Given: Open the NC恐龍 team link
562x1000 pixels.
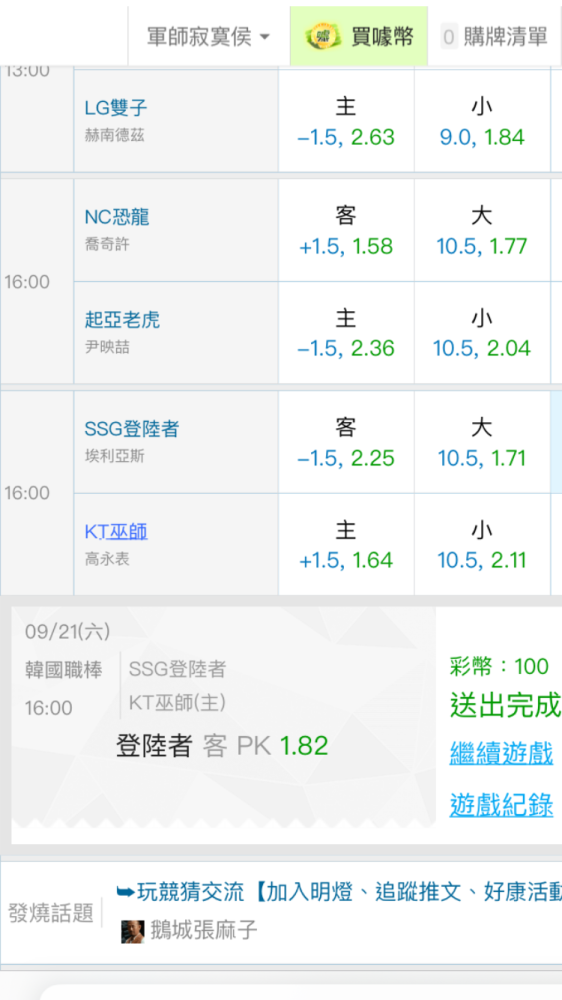Looking at the screenshot, I should 117,217.
